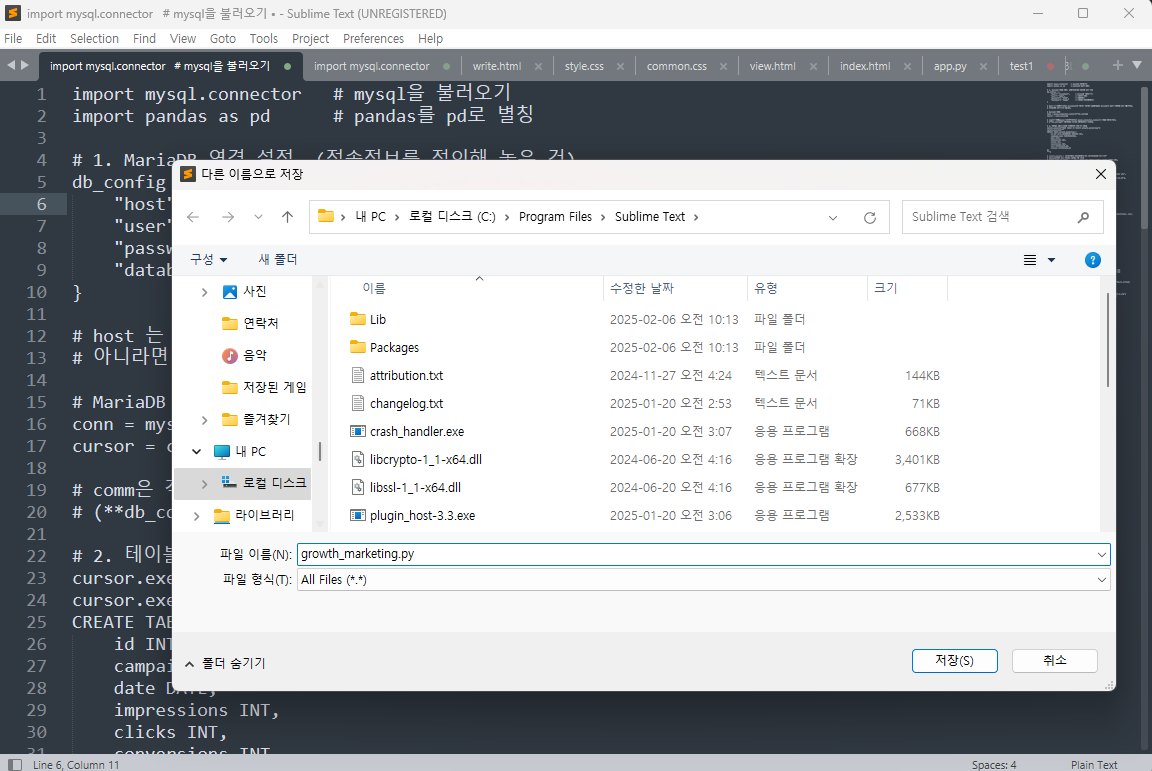
Task: Click 로컬 디스크 (C:) in breadcrumb
Action: (453, 217)
